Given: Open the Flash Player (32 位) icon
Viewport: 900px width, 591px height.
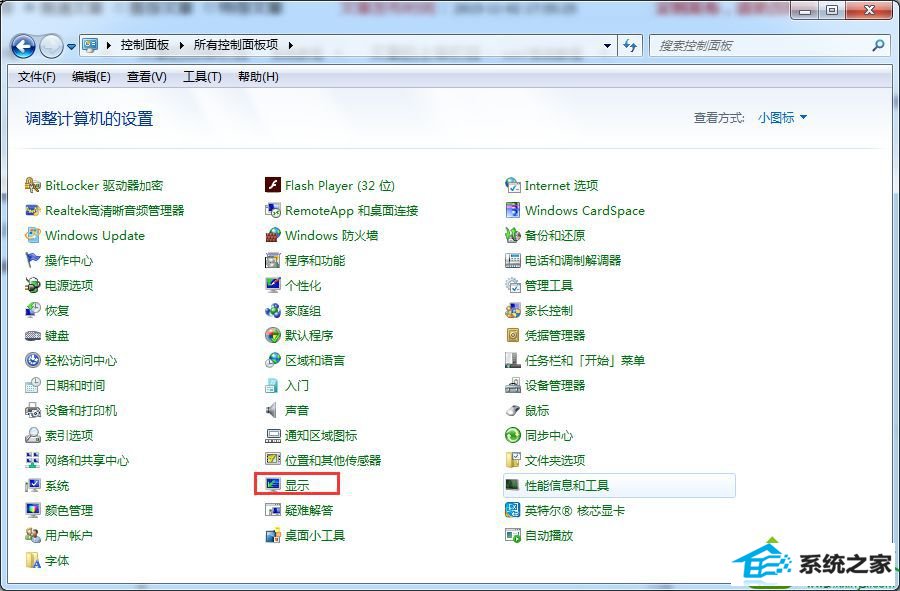Looking at the screenshot, I should point(273,185).
